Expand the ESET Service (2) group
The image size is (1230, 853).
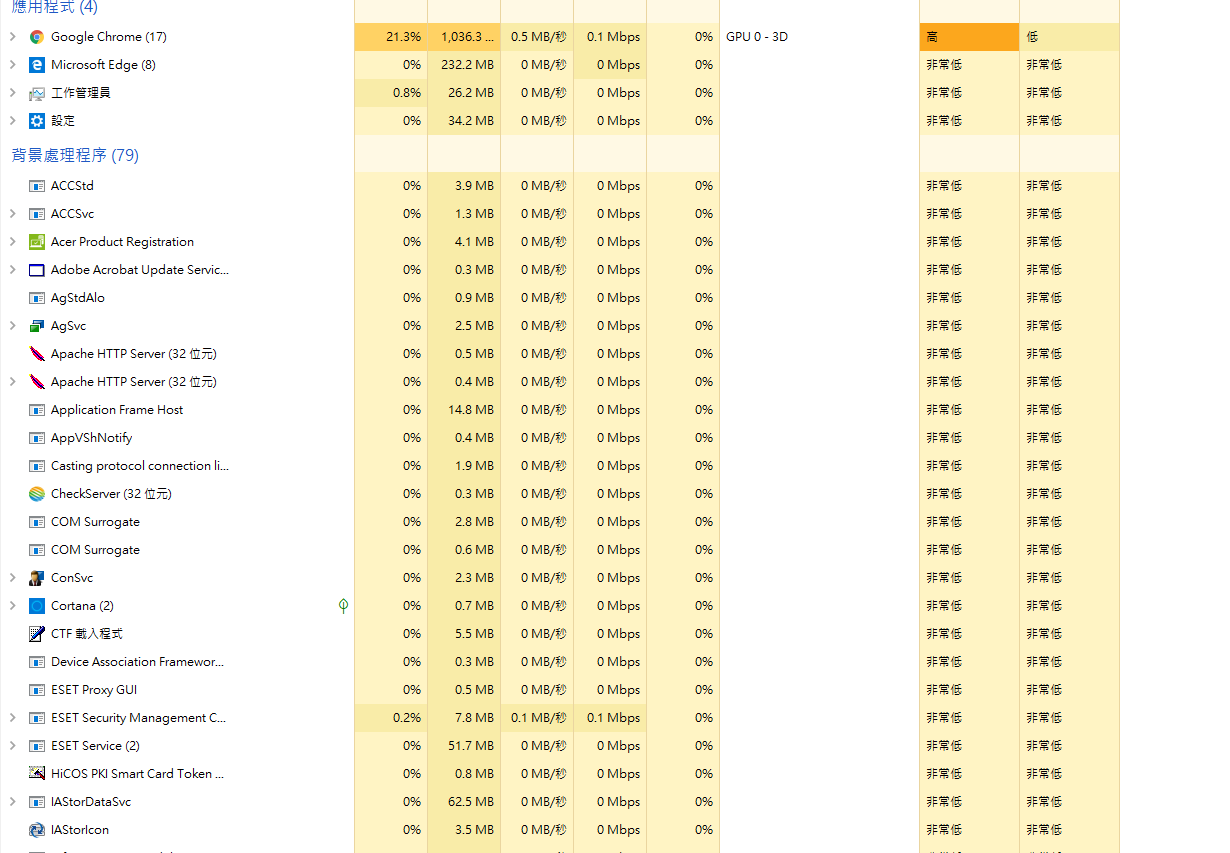12,746
